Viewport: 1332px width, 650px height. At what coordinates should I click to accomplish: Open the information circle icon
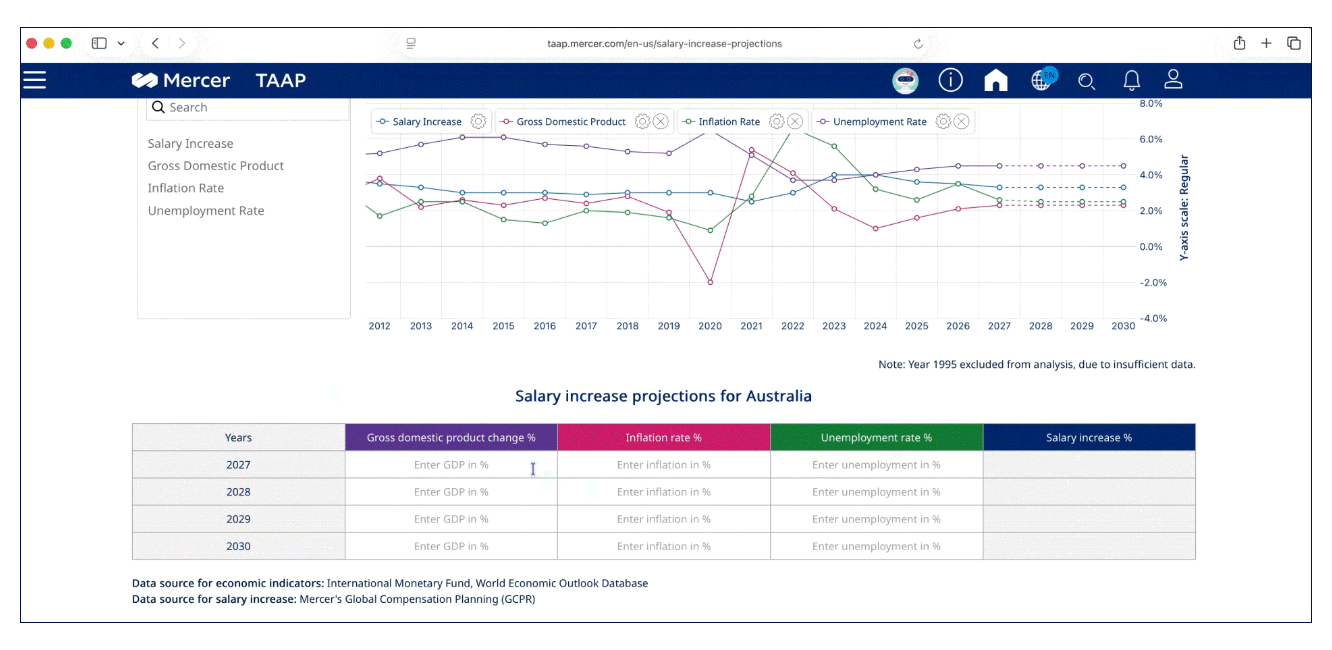(x=950, y=80)
